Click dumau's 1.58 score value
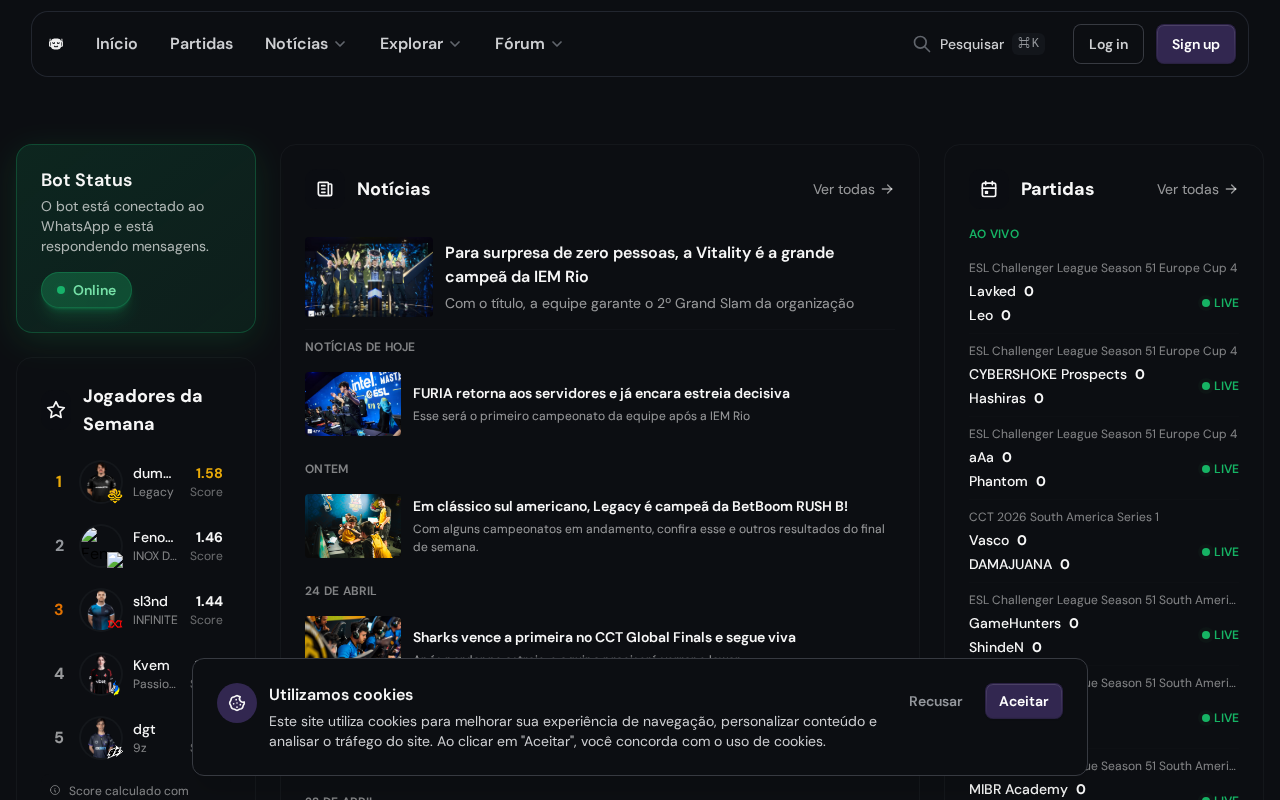Screen dimensions: 1280x800 209,473
